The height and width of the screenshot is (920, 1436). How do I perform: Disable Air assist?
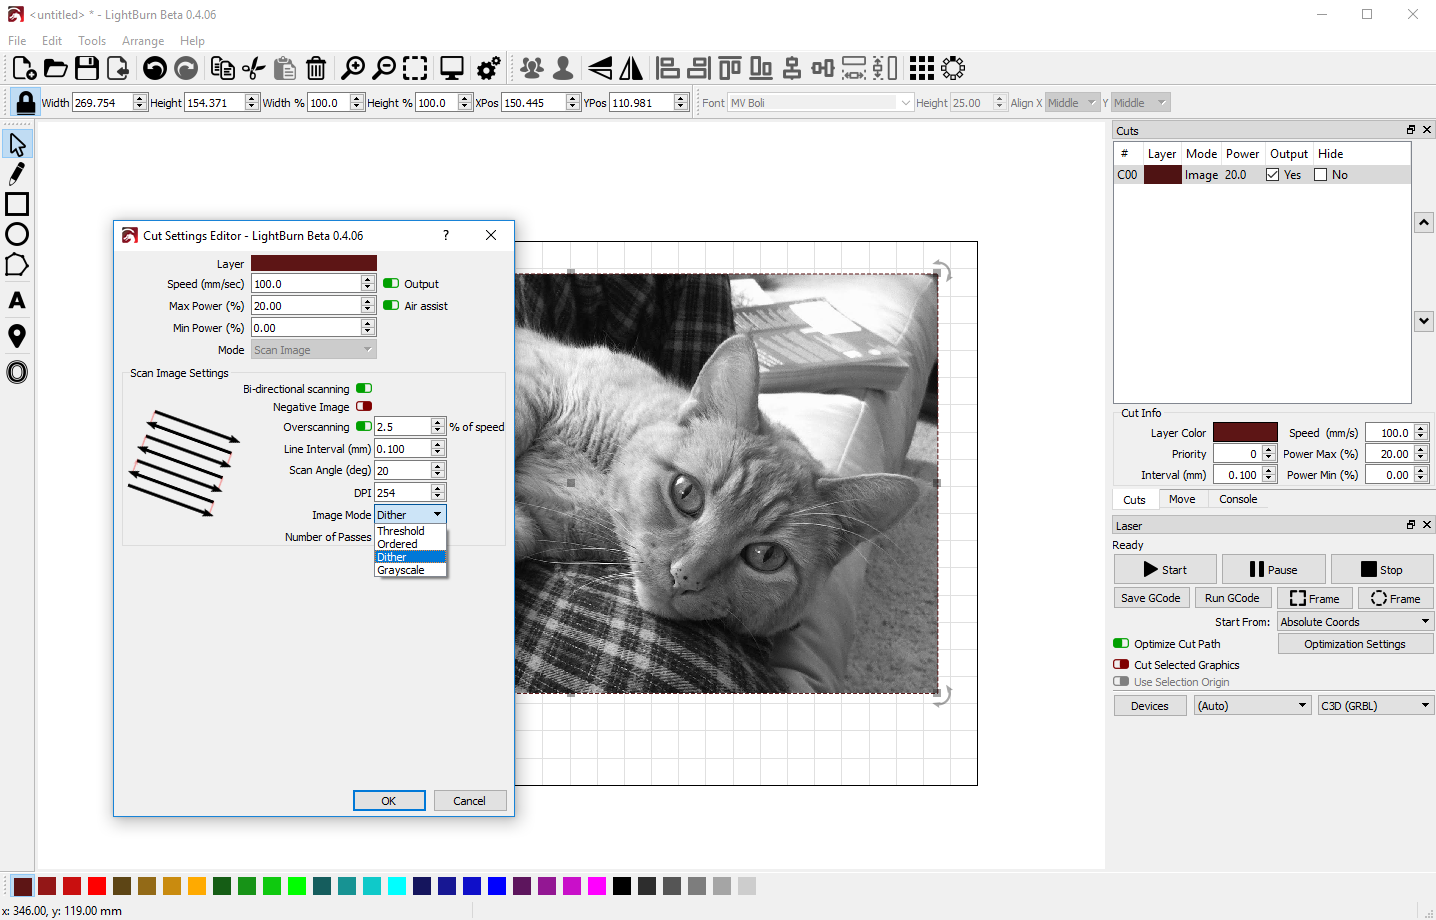[x=389, y=305]
